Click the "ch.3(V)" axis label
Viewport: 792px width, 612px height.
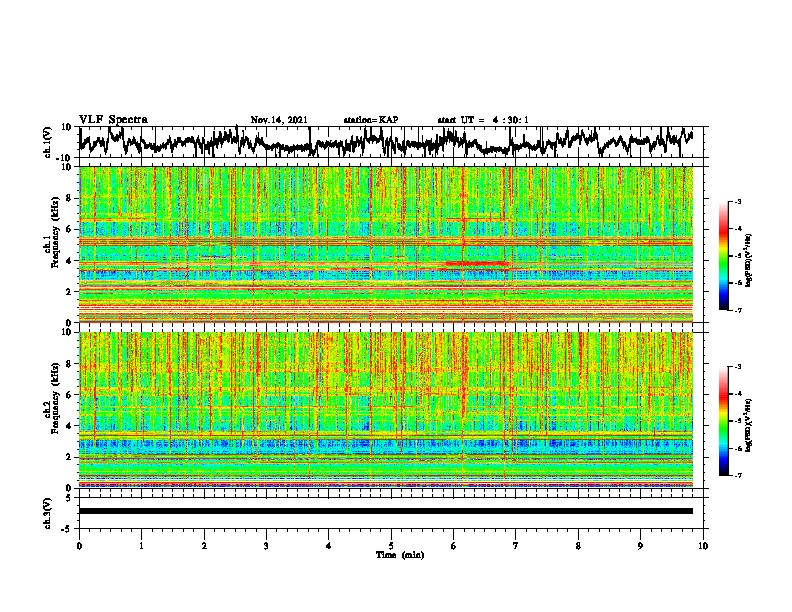(48, 513)
